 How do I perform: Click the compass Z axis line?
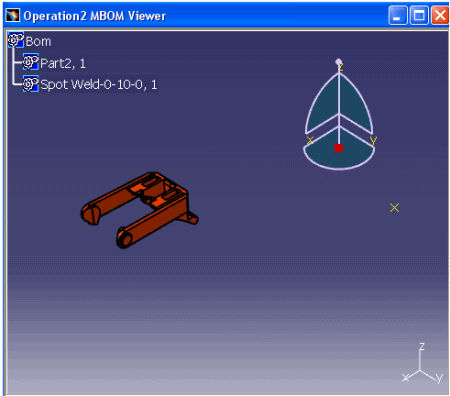pos(339,103)
